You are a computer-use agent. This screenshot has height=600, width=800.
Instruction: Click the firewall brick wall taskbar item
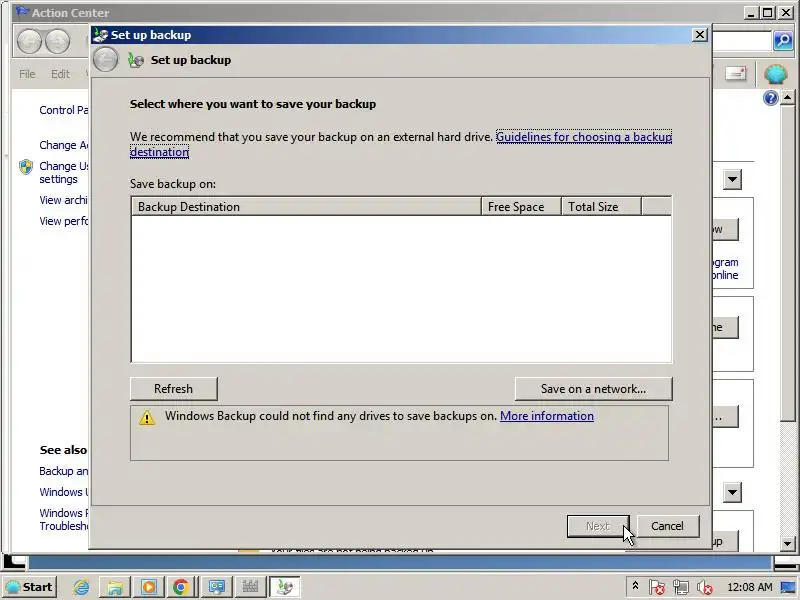pos(250,587)
